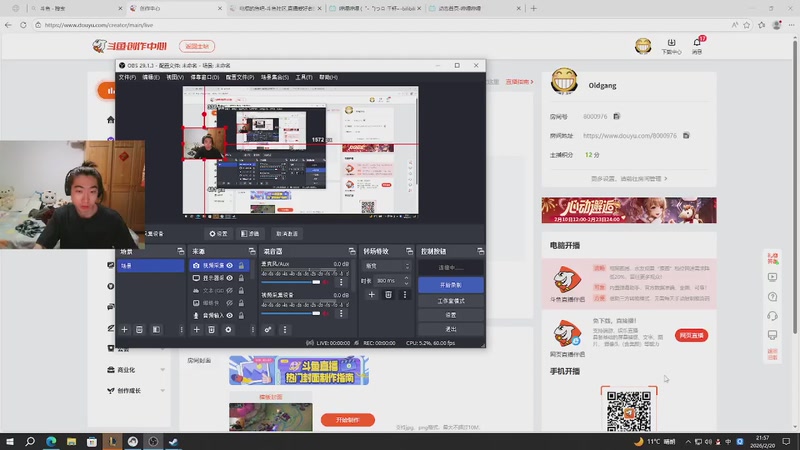This screenshot has width=800, height=450.
Task: Mute the 视频采集设备 audio channel
Action: tap(326, 313)
